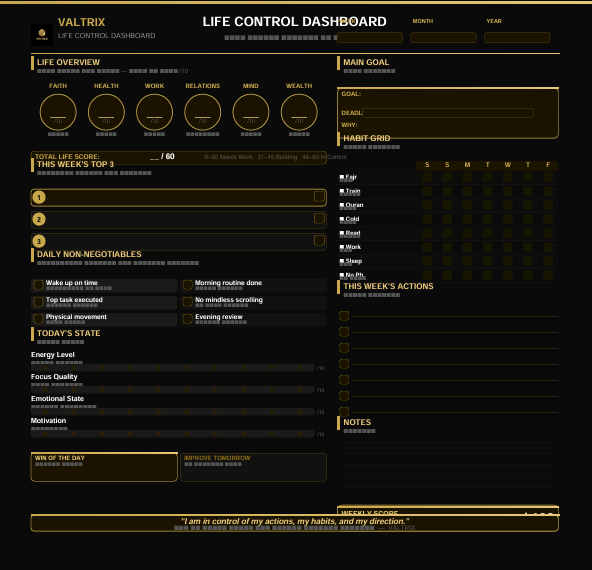592x570 pixels.
Task: Set the Energy Level slider
Action: [173, 368]
